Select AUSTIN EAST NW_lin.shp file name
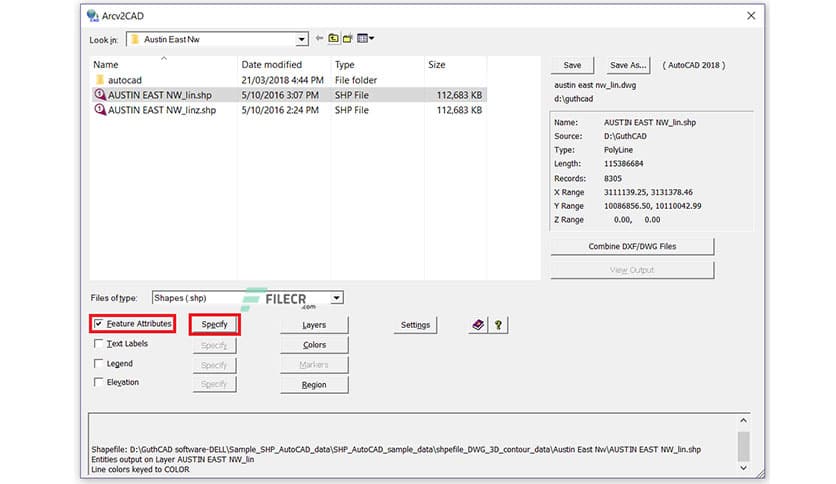The width and height of the screenshot is (836, 484). pyautogui.click(x=160, y=95)
